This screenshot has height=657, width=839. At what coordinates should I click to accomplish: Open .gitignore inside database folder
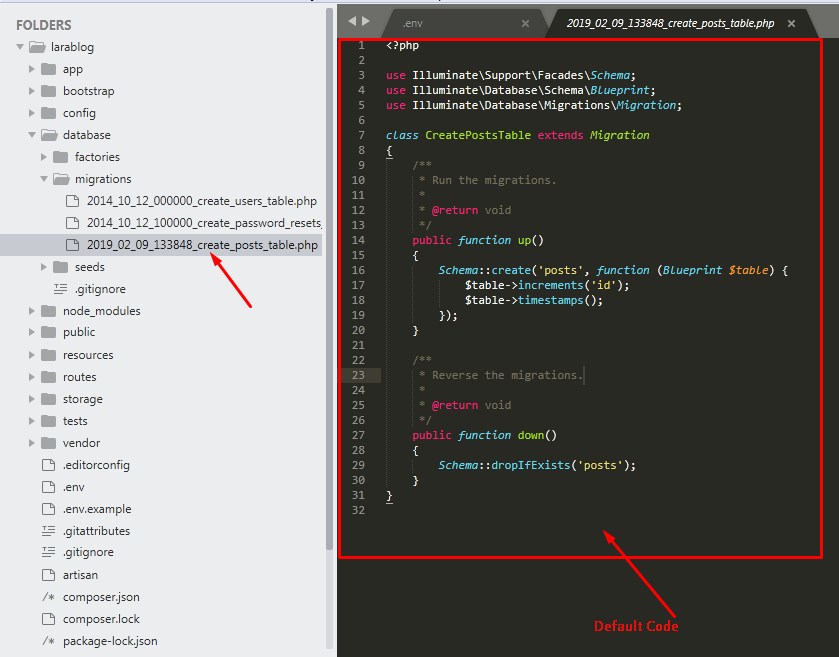100,289
